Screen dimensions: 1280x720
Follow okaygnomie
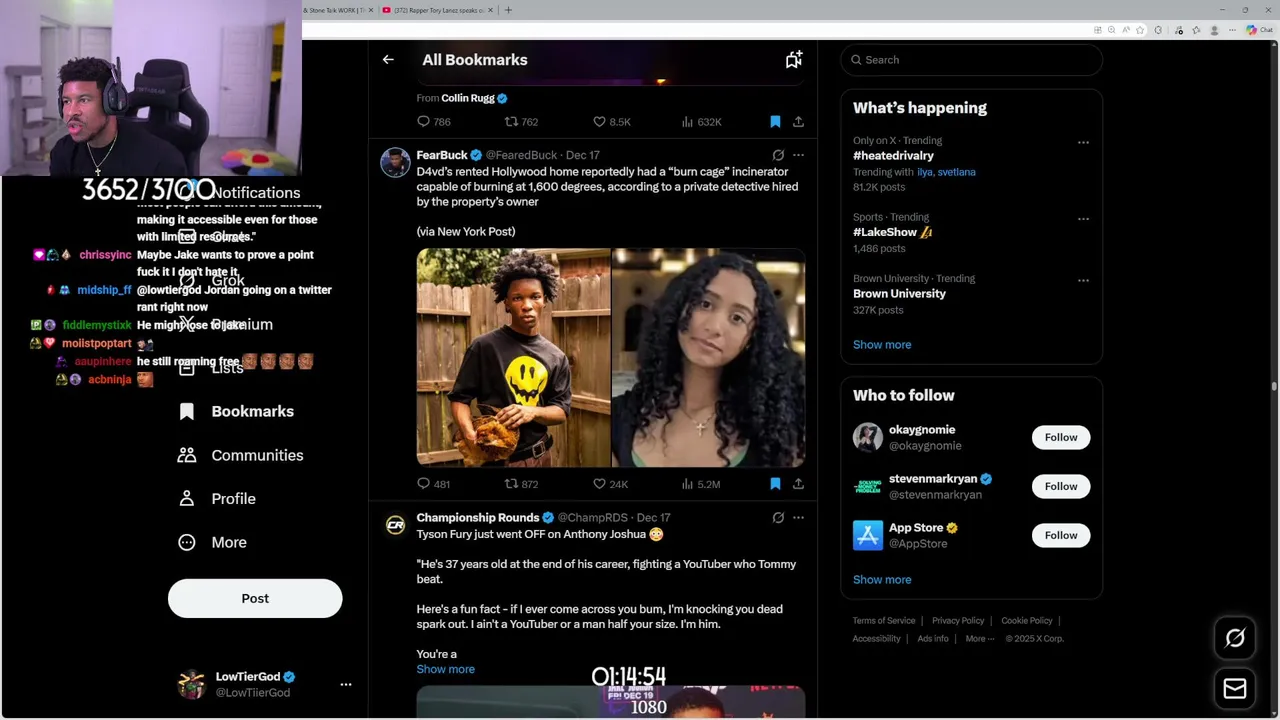(x=1061, y=437)
